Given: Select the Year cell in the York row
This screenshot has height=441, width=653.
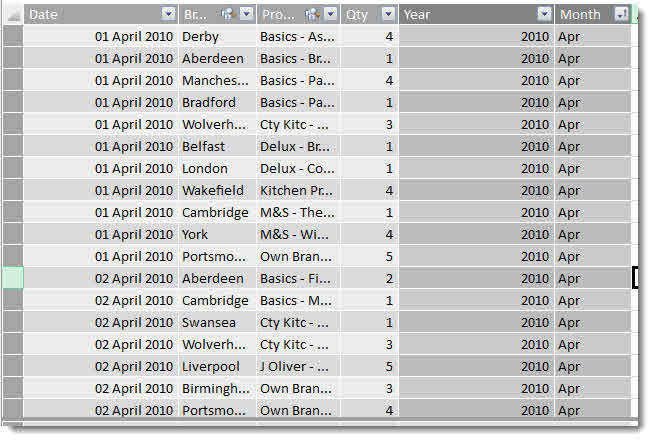Looking at the screenshot, I should 476,234.
